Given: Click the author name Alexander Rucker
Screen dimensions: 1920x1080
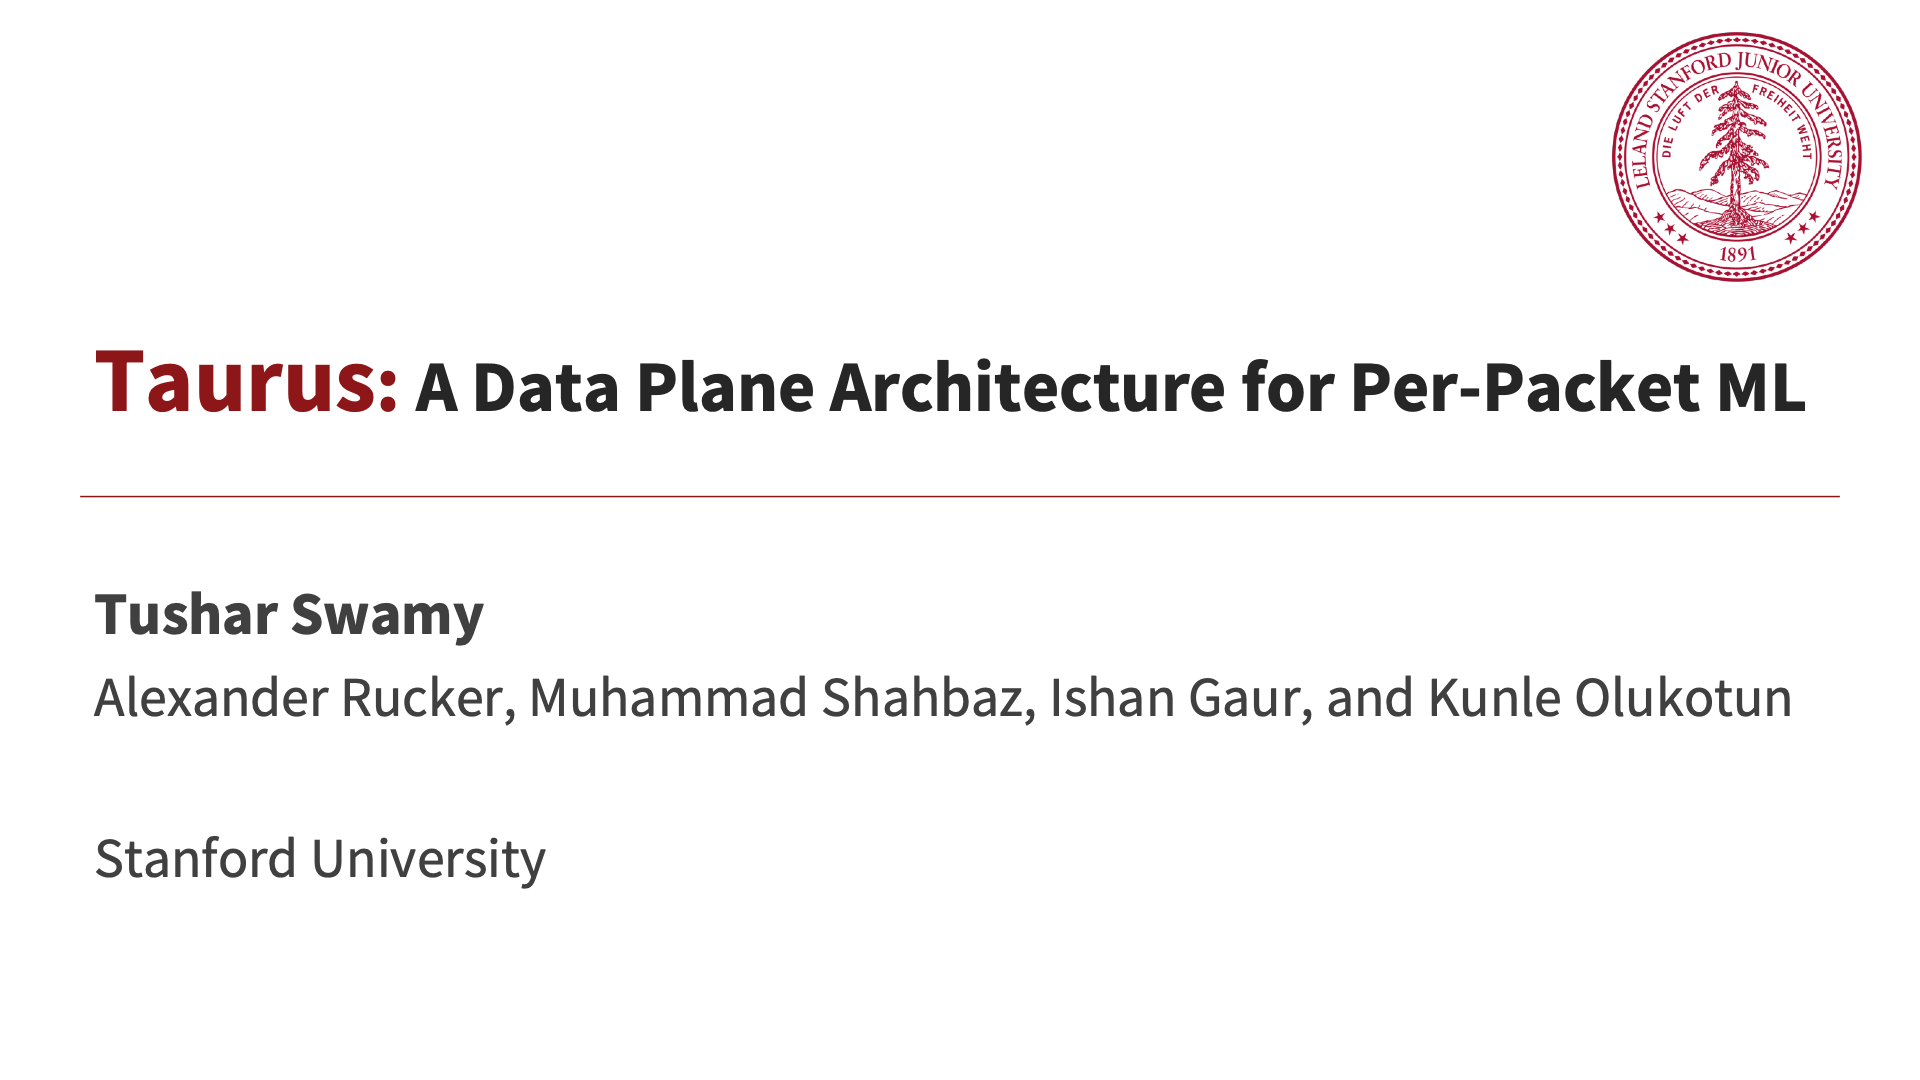Looking at the screenshot, I should click(299, 698).
